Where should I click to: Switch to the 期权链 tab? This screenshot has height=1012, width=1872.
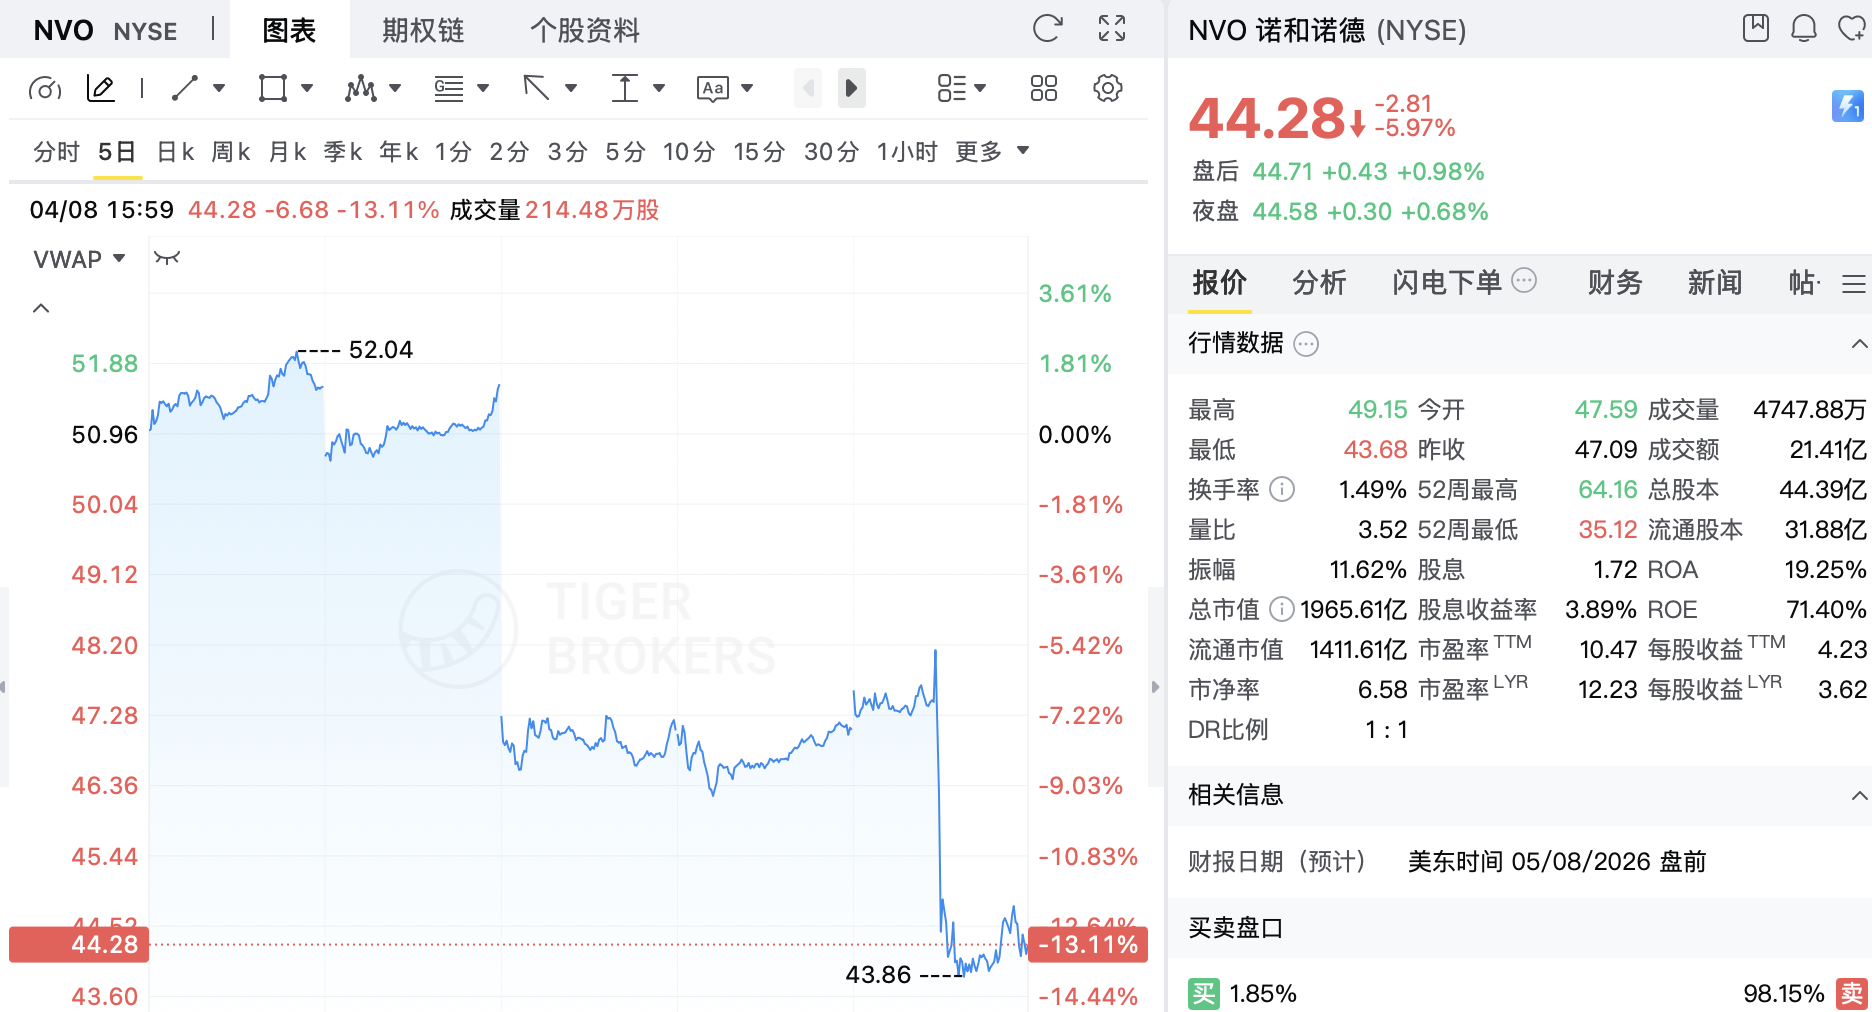pyautogui.click(x=424, y=31)
